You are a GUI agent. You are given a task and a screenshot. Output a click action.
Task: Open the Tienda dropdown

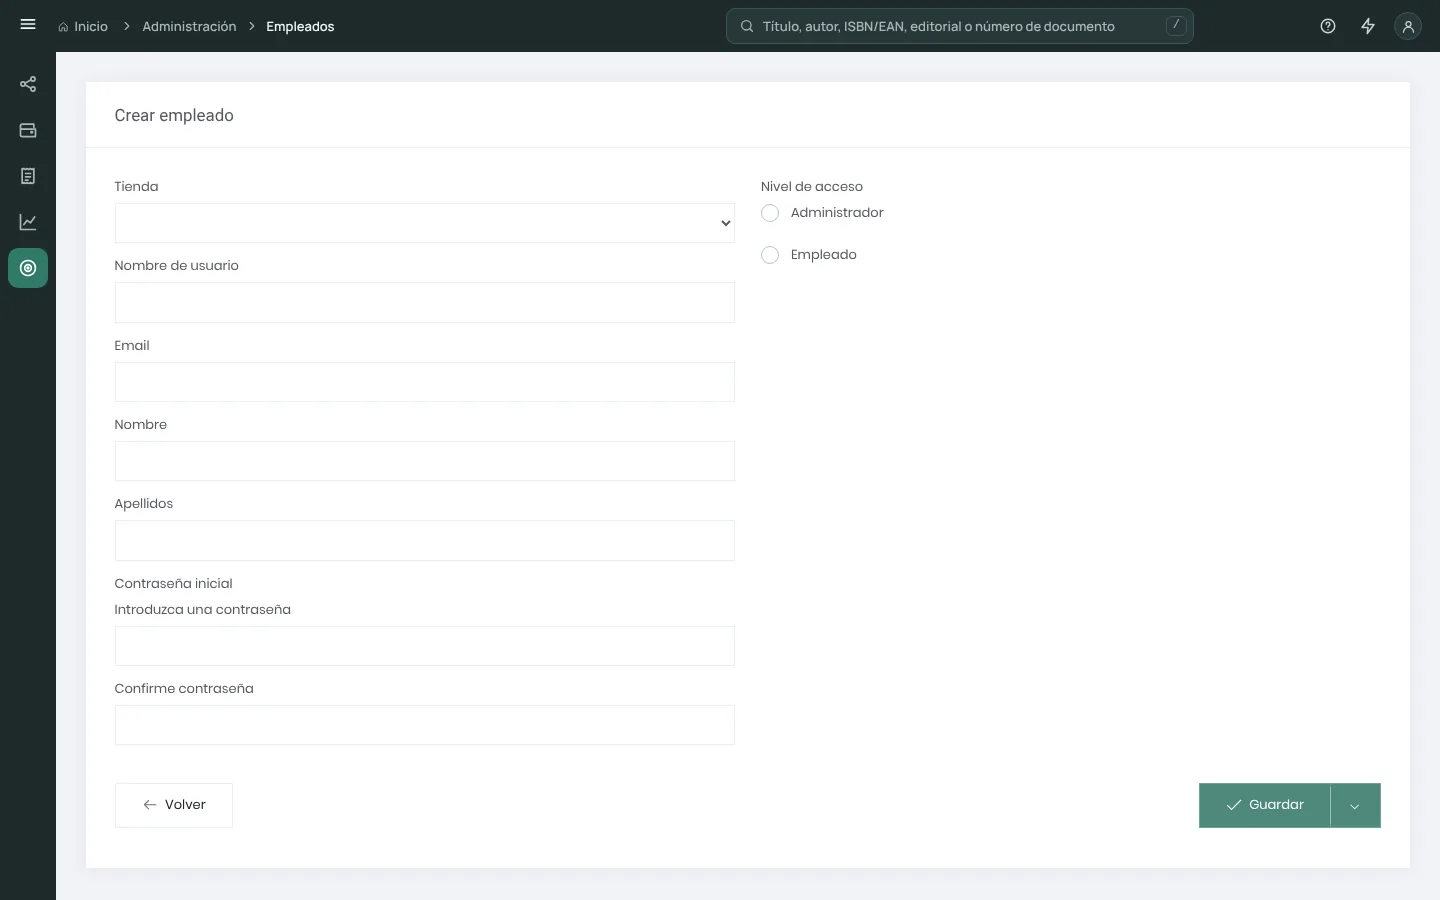click(x=425, y=223)
